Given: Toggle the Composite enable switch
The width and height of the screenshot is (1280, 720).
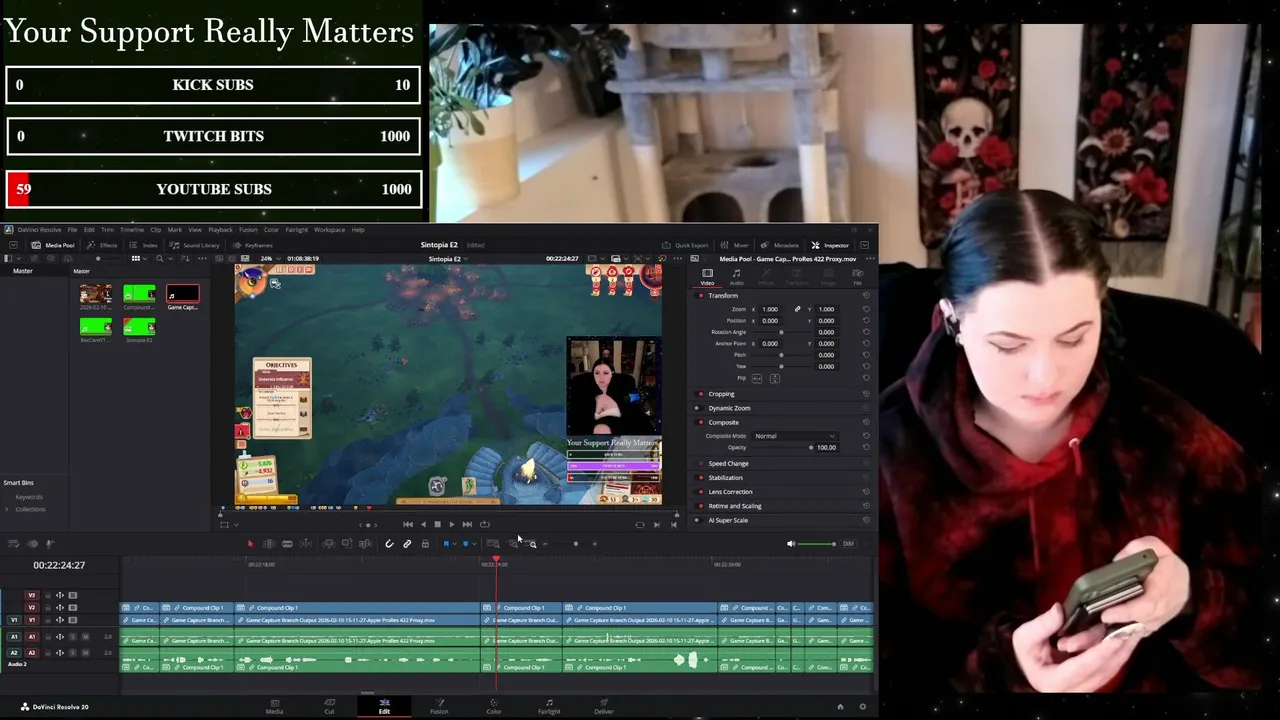Looking at the screenshot, I should [x=700, y=422].
